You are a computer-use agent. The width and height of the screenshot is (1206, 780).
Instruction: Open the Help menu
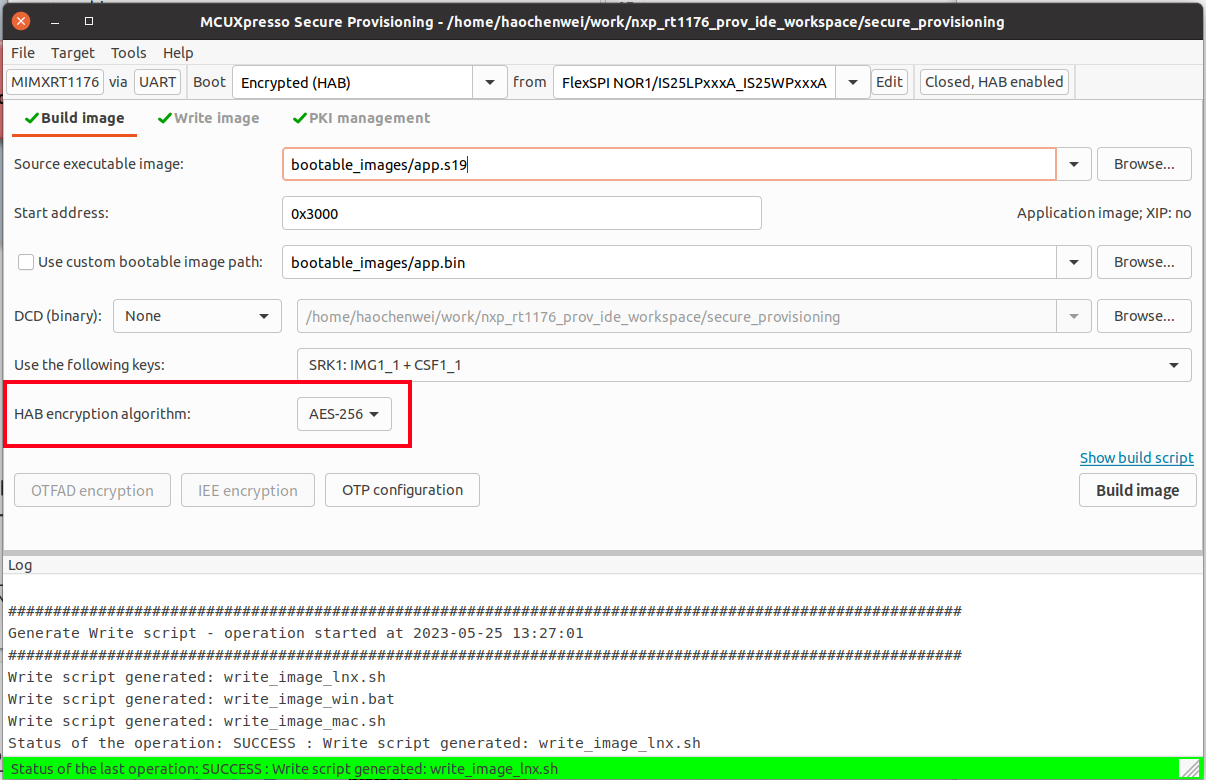(x=178, y=53)
